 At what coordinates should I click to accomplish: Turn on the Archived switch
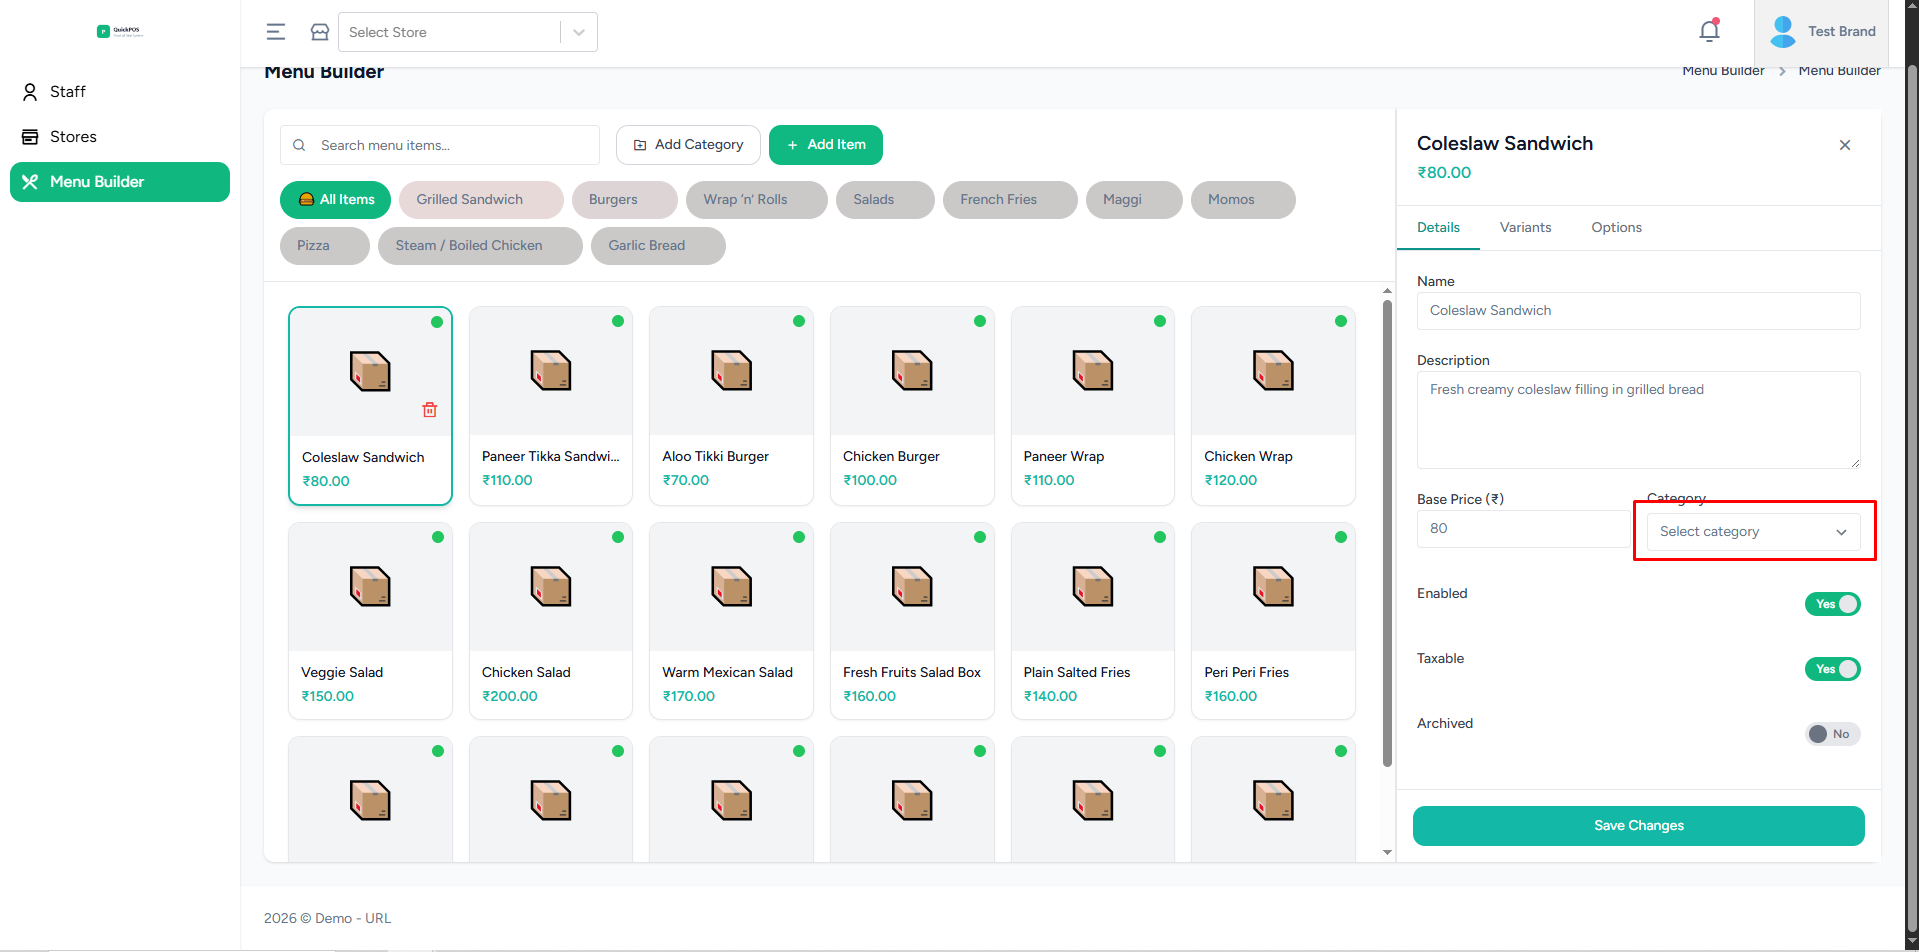click(1832, 734)
